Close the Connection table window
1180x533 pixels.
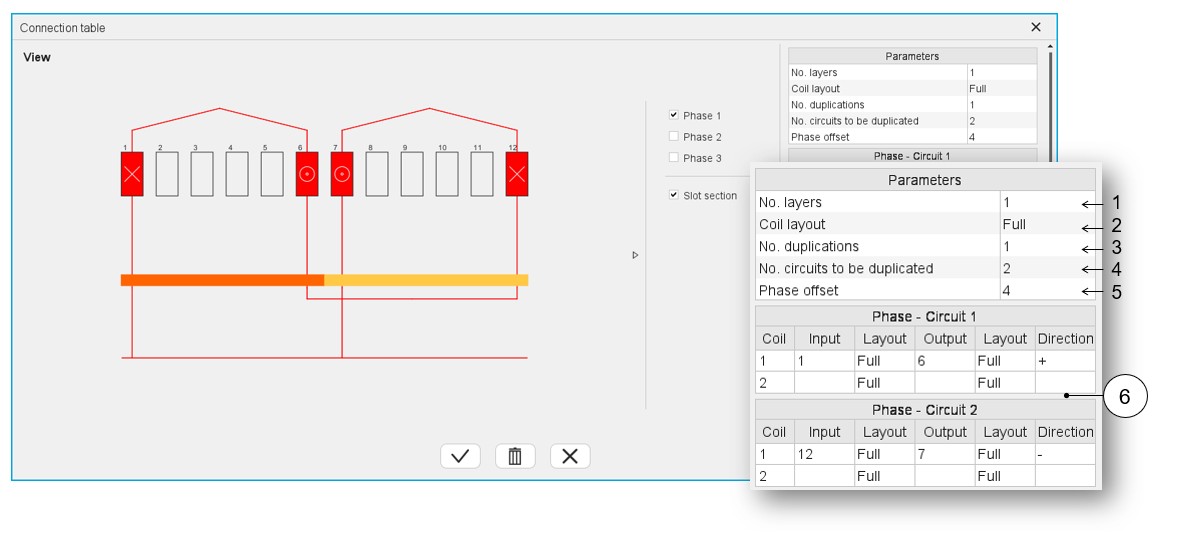pyautogui.click(x=1036, y=27)
